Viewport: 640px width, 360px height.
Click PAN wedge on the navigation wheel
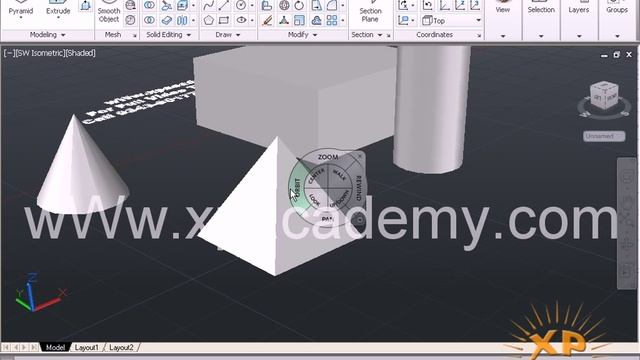tap(327, 219)
